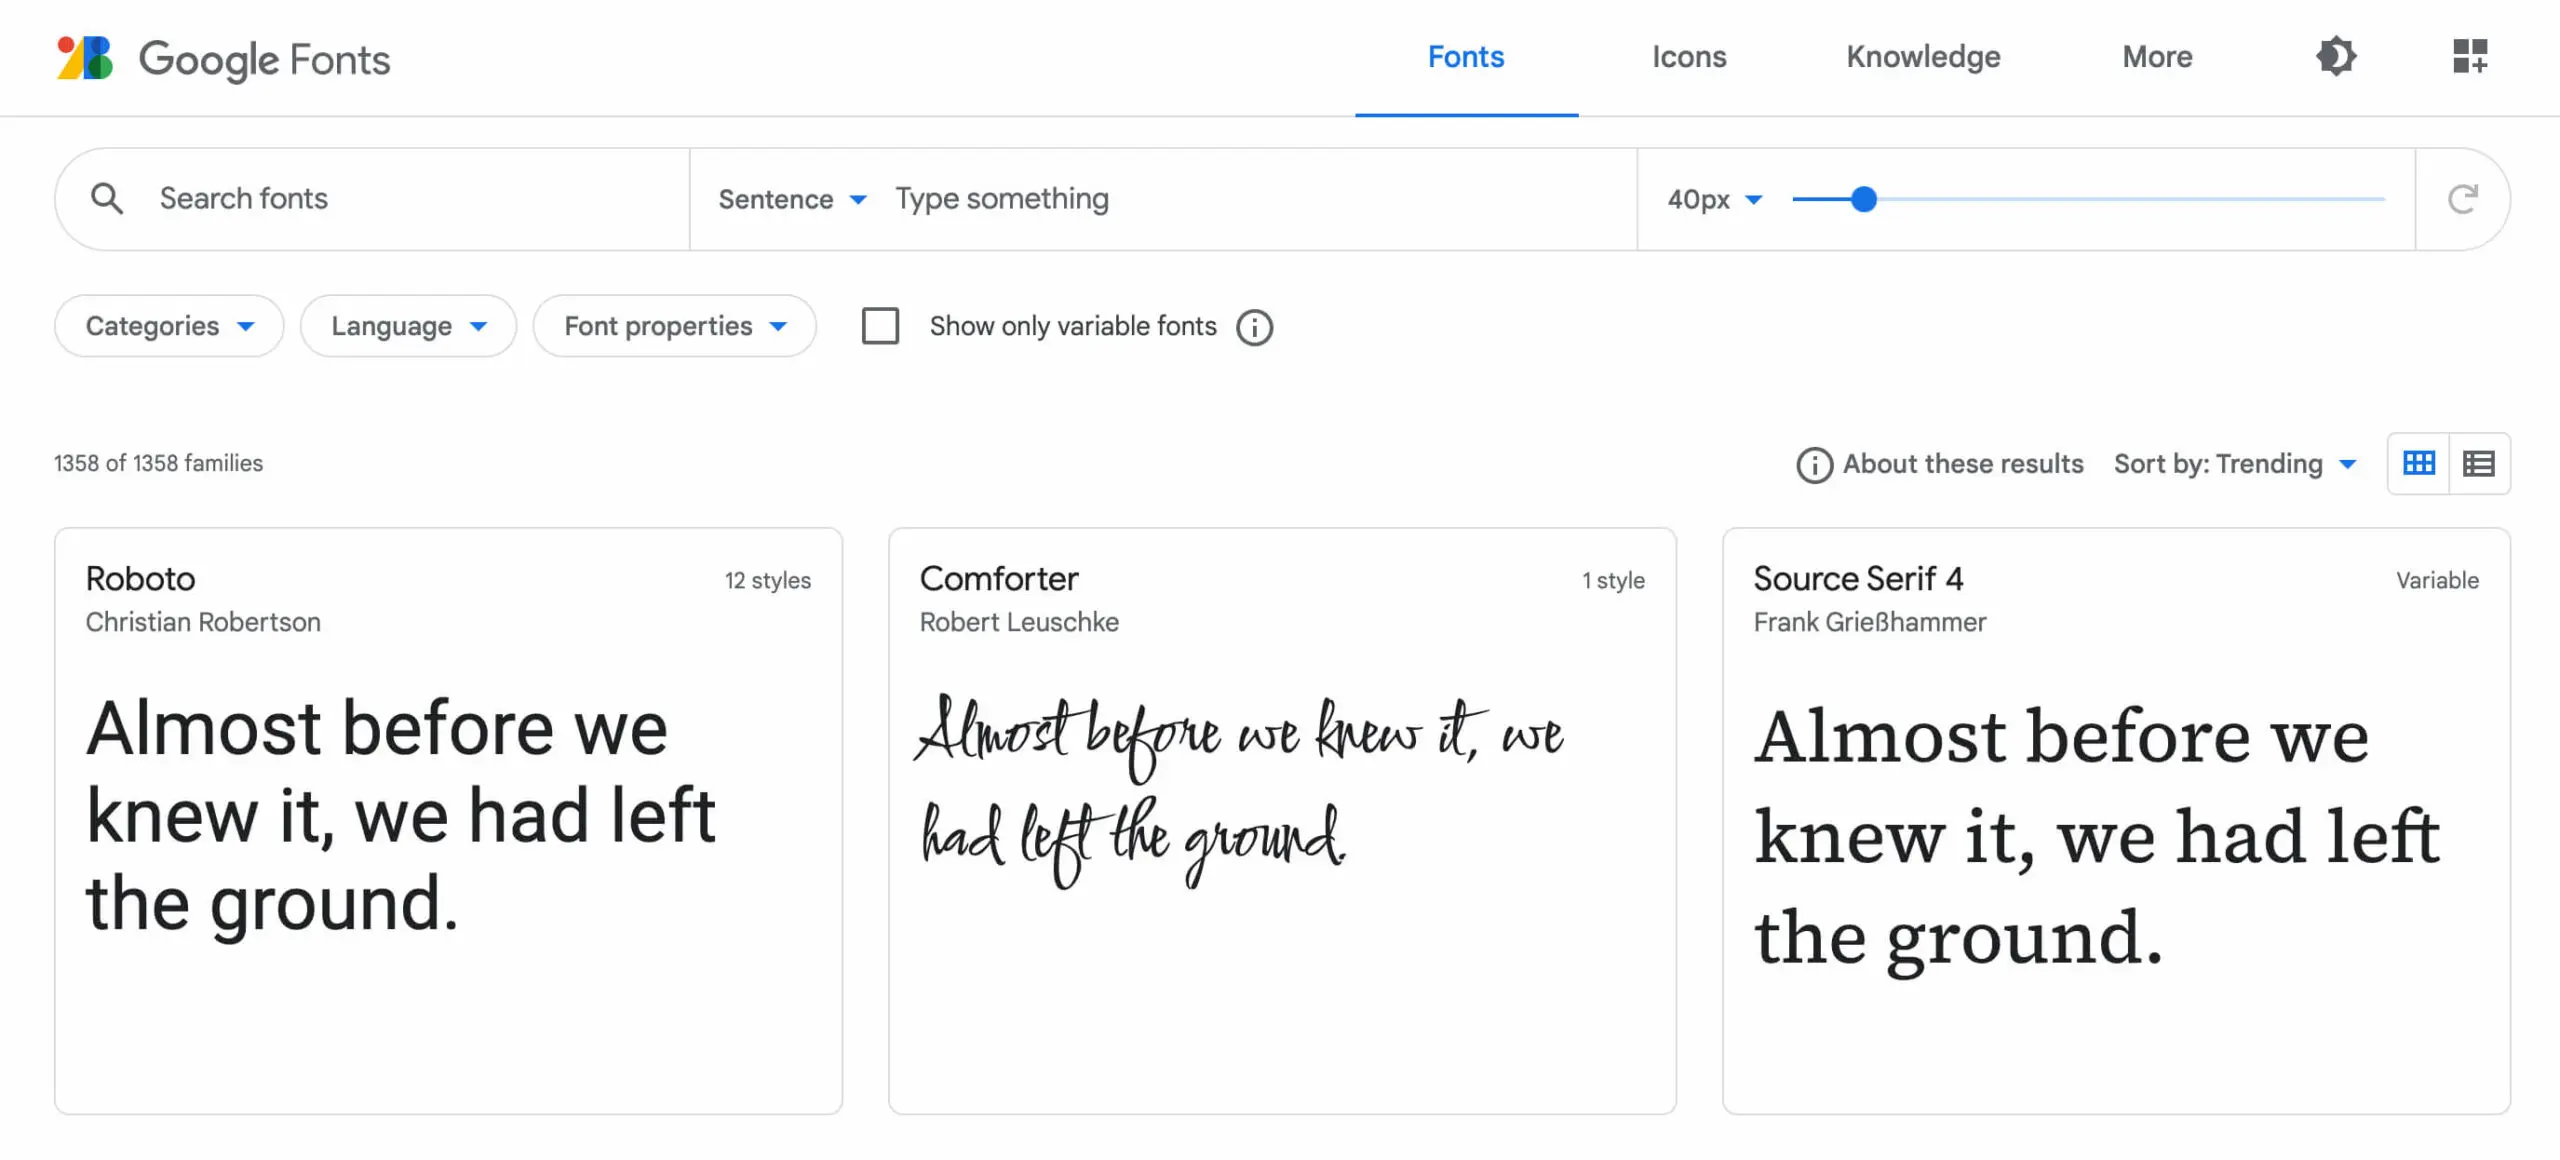Click the Google Fonts title link
This screenshot has height=1160, width=2560.
point(264,60)
